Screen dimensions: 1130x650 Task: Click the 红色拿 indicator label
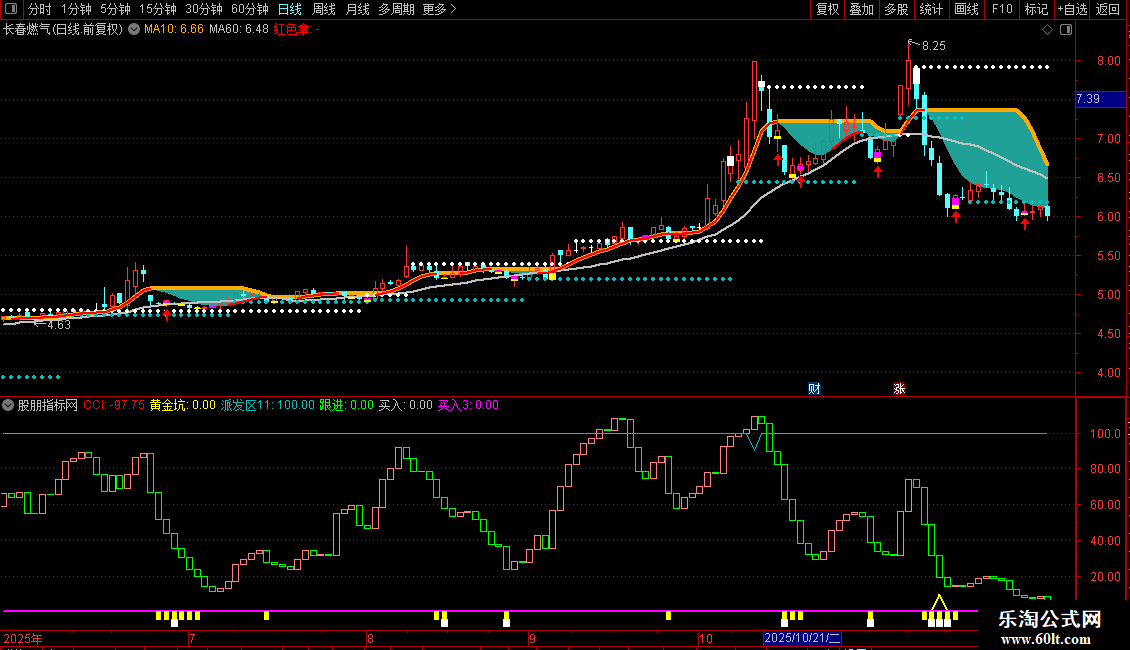296,29
